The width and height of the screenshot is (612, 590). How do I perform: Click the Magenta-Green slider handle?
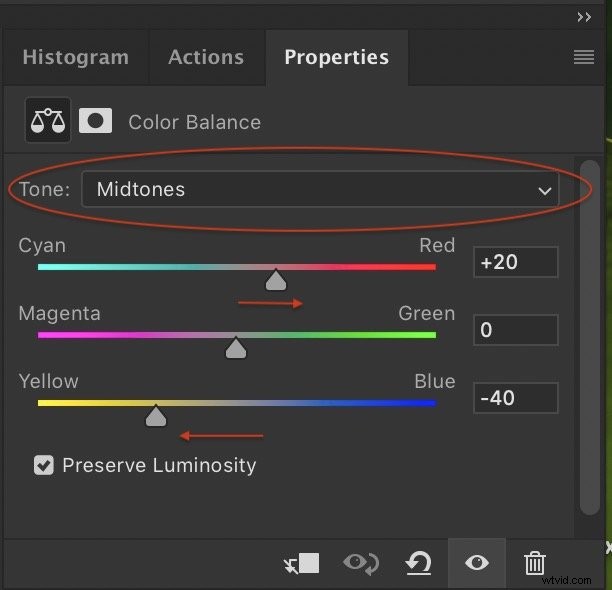pos(236,348)
